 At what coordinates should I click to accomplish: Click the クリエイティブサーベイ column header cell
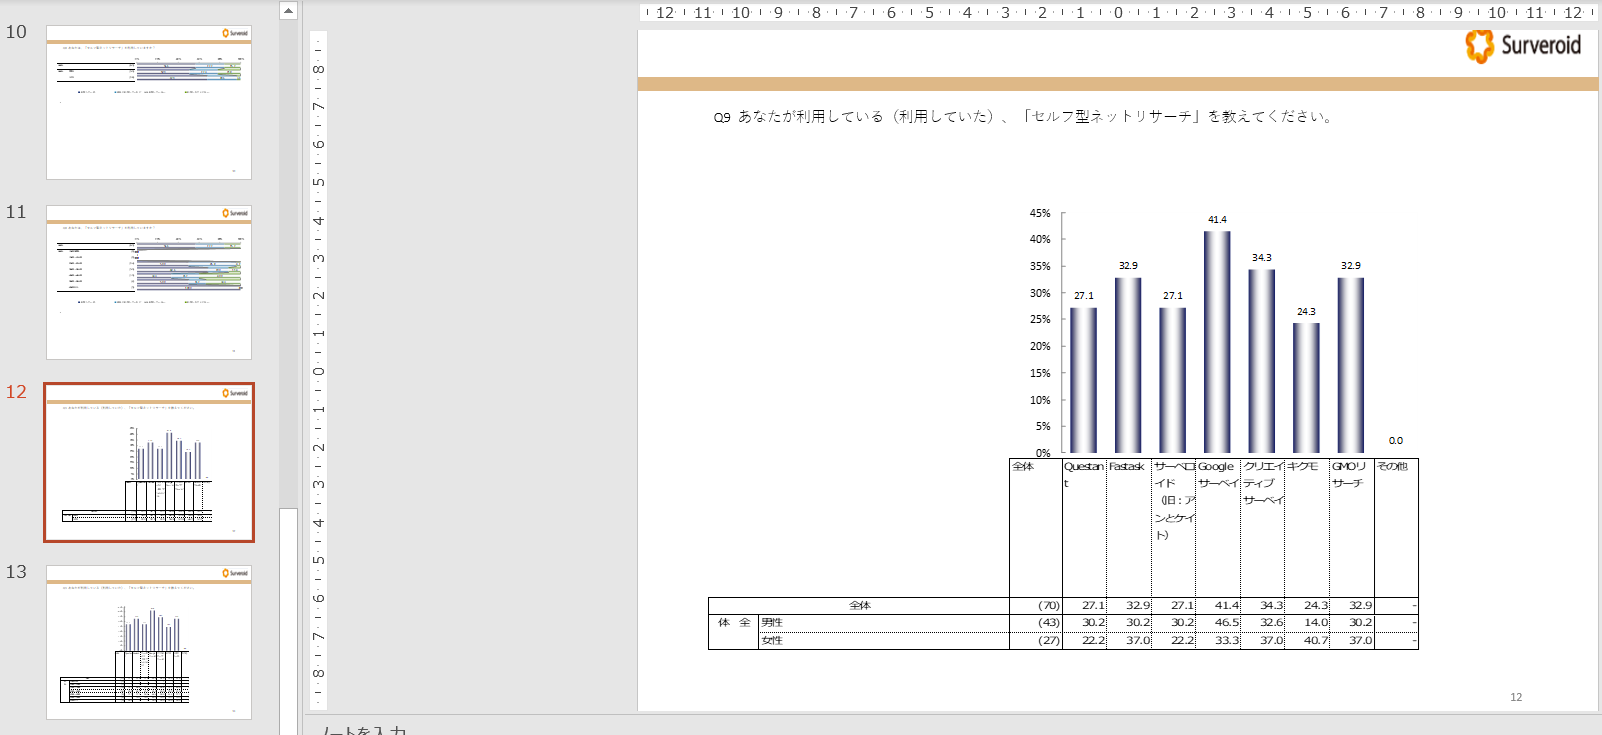(x=1263, y=528)
